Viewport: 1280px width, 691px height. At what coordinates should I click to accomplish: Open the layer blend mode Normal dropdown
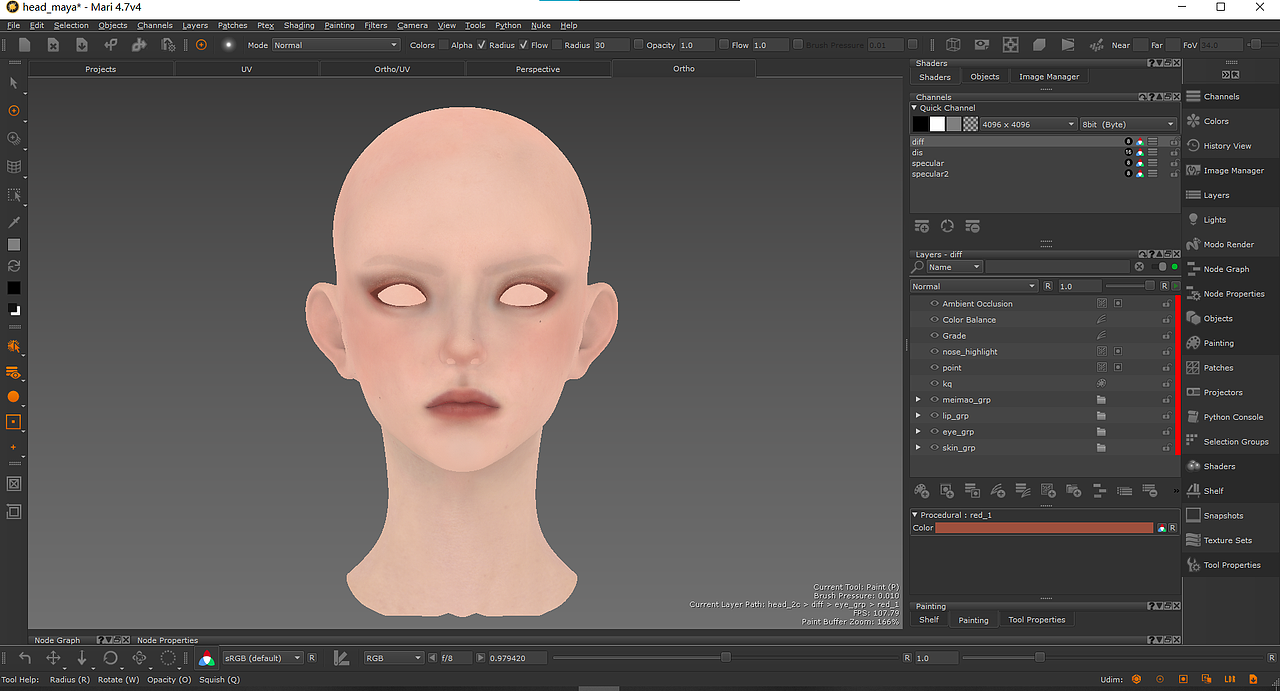[974, 286]
